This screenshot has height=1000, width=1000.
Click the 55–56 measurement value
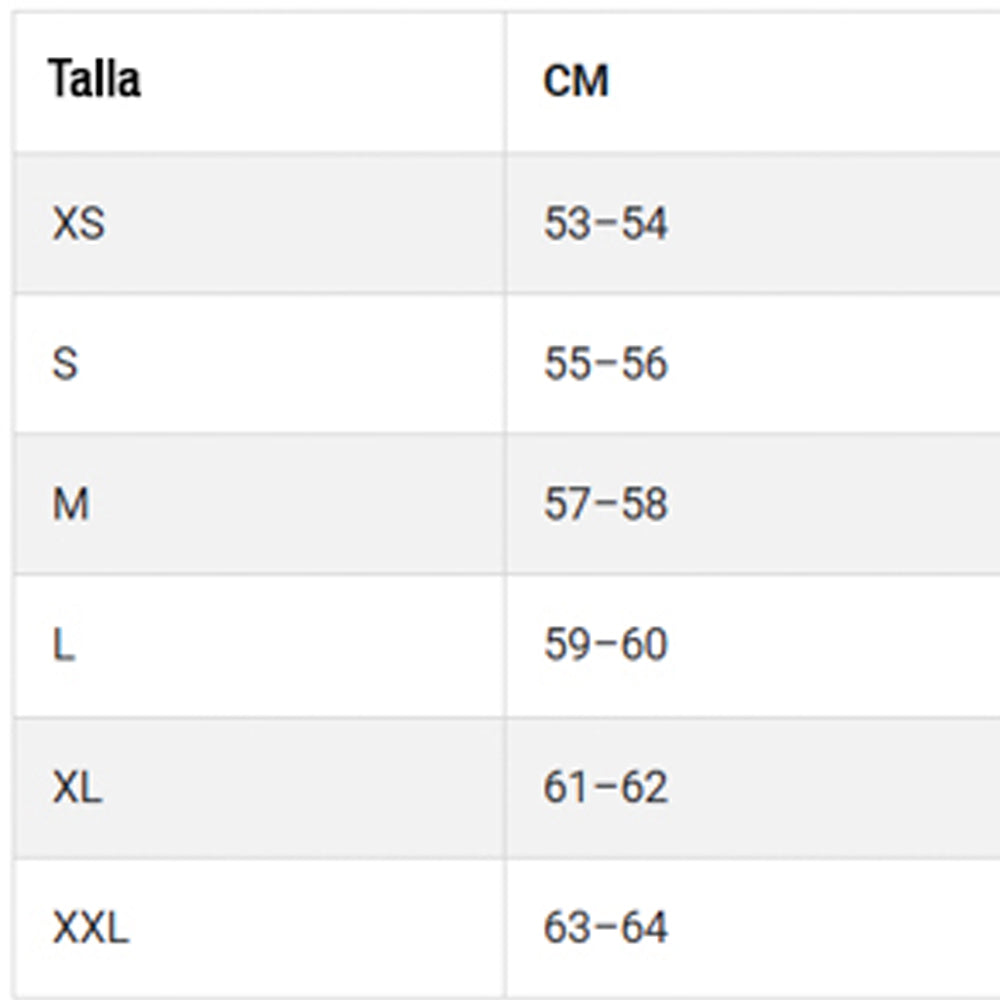click(x=605, y=363)
